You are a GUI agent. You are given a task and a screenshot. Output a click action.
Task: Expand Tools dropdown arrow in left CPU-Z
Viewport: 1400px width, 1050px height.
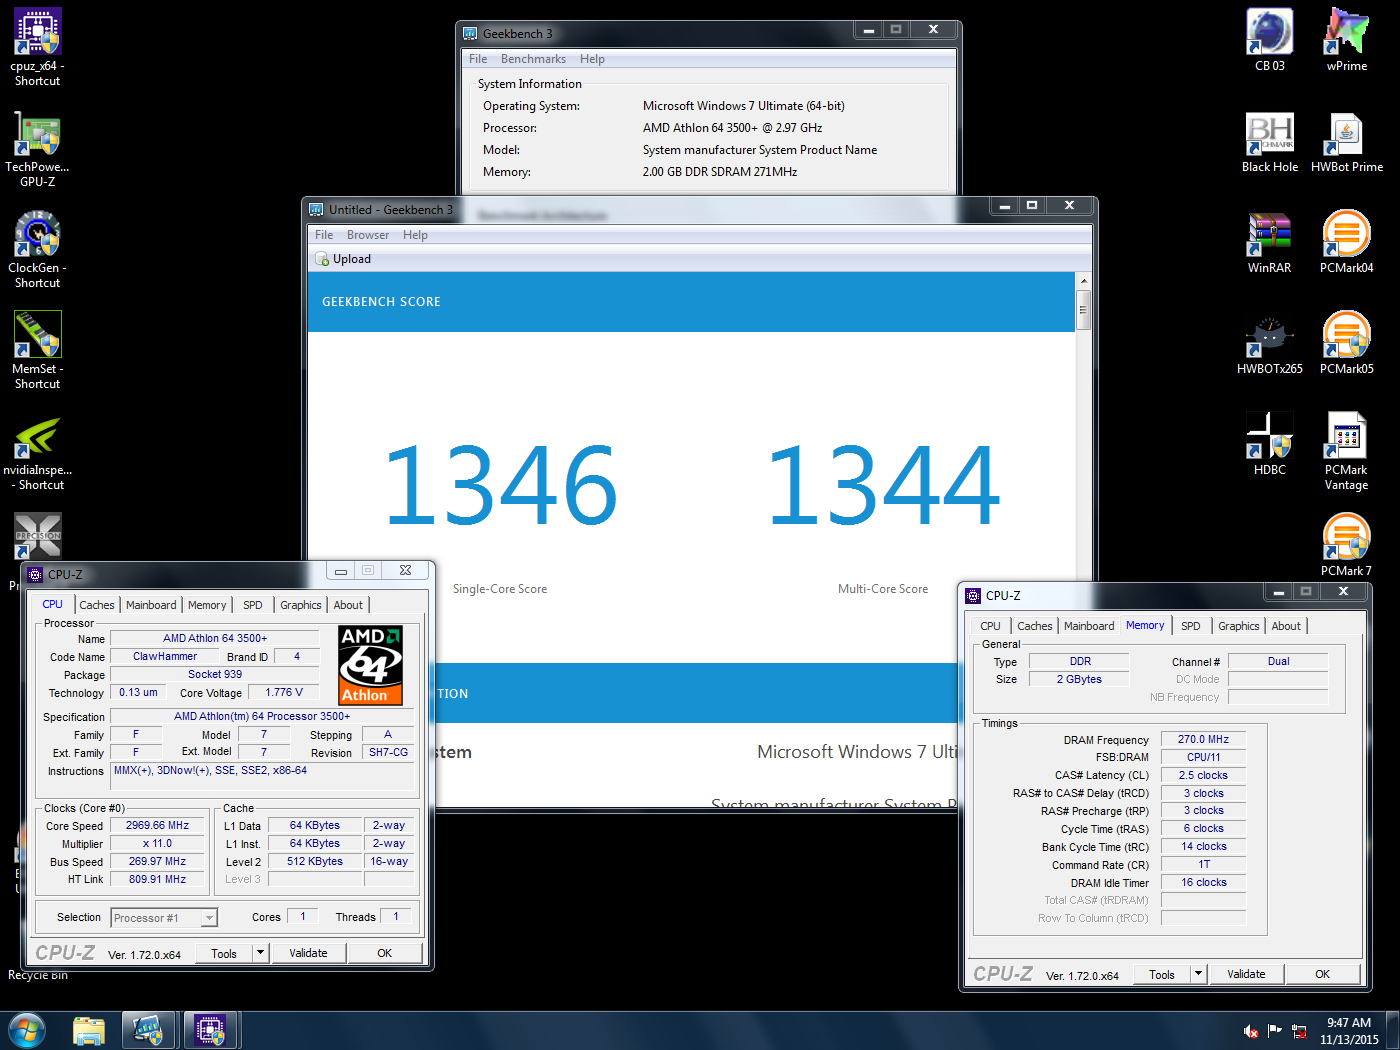click(260, 953)
